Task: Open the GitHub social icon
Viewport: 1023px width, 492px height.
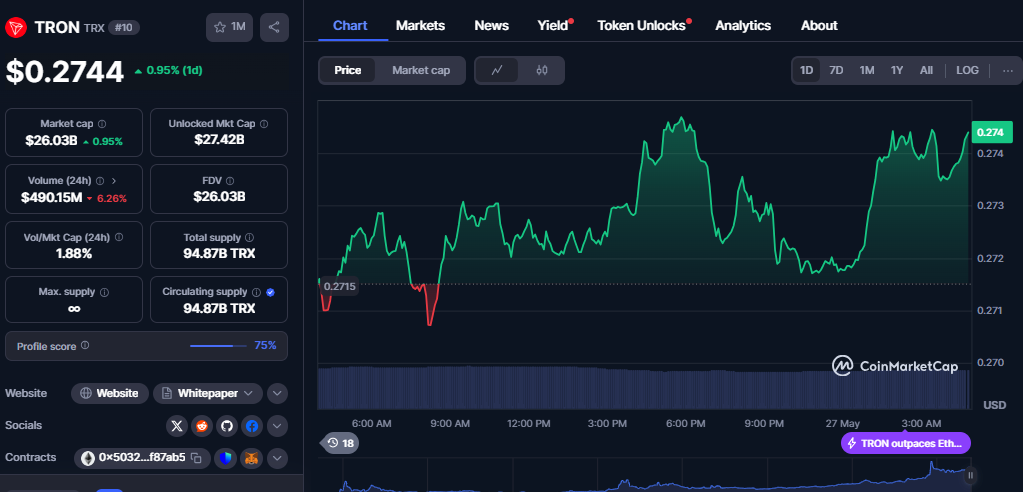Action: click(227, 427)
